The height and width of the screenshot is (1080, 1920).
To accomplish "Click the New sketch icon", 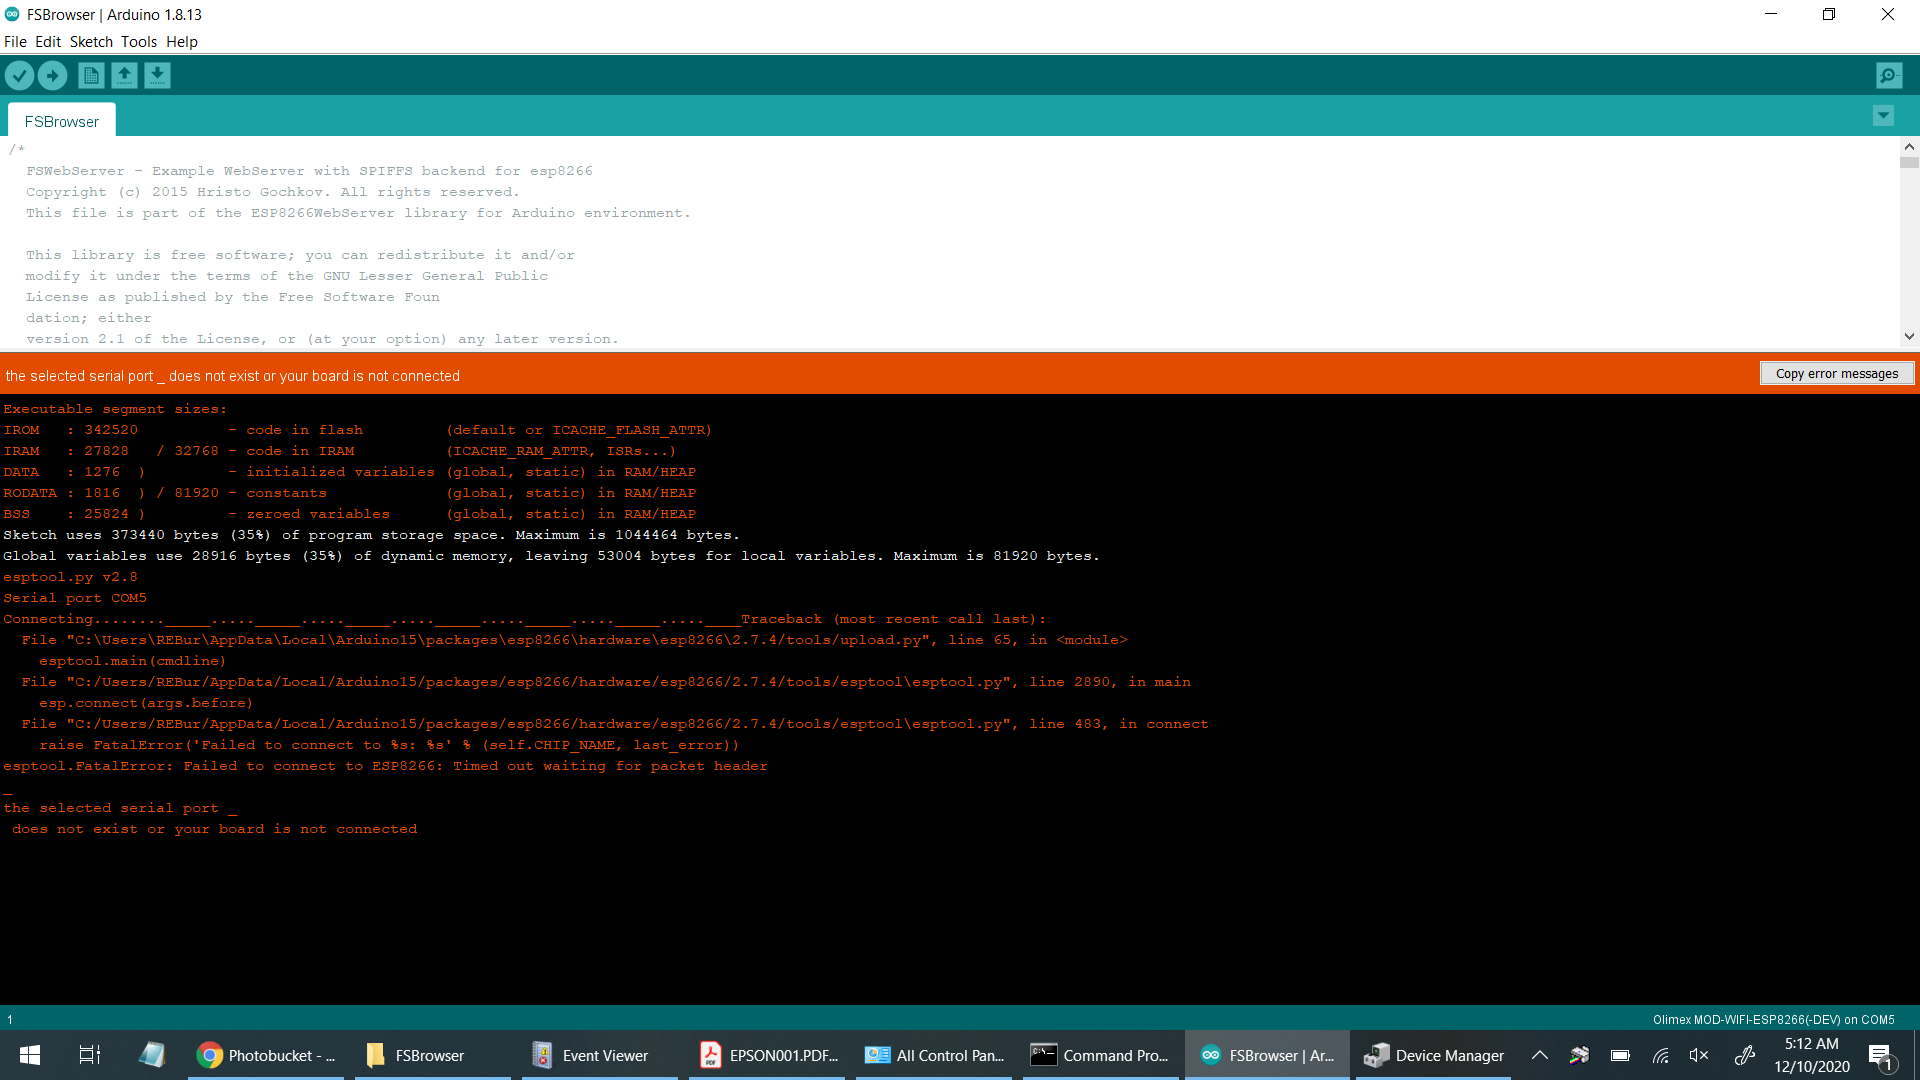I will point(91,75).
